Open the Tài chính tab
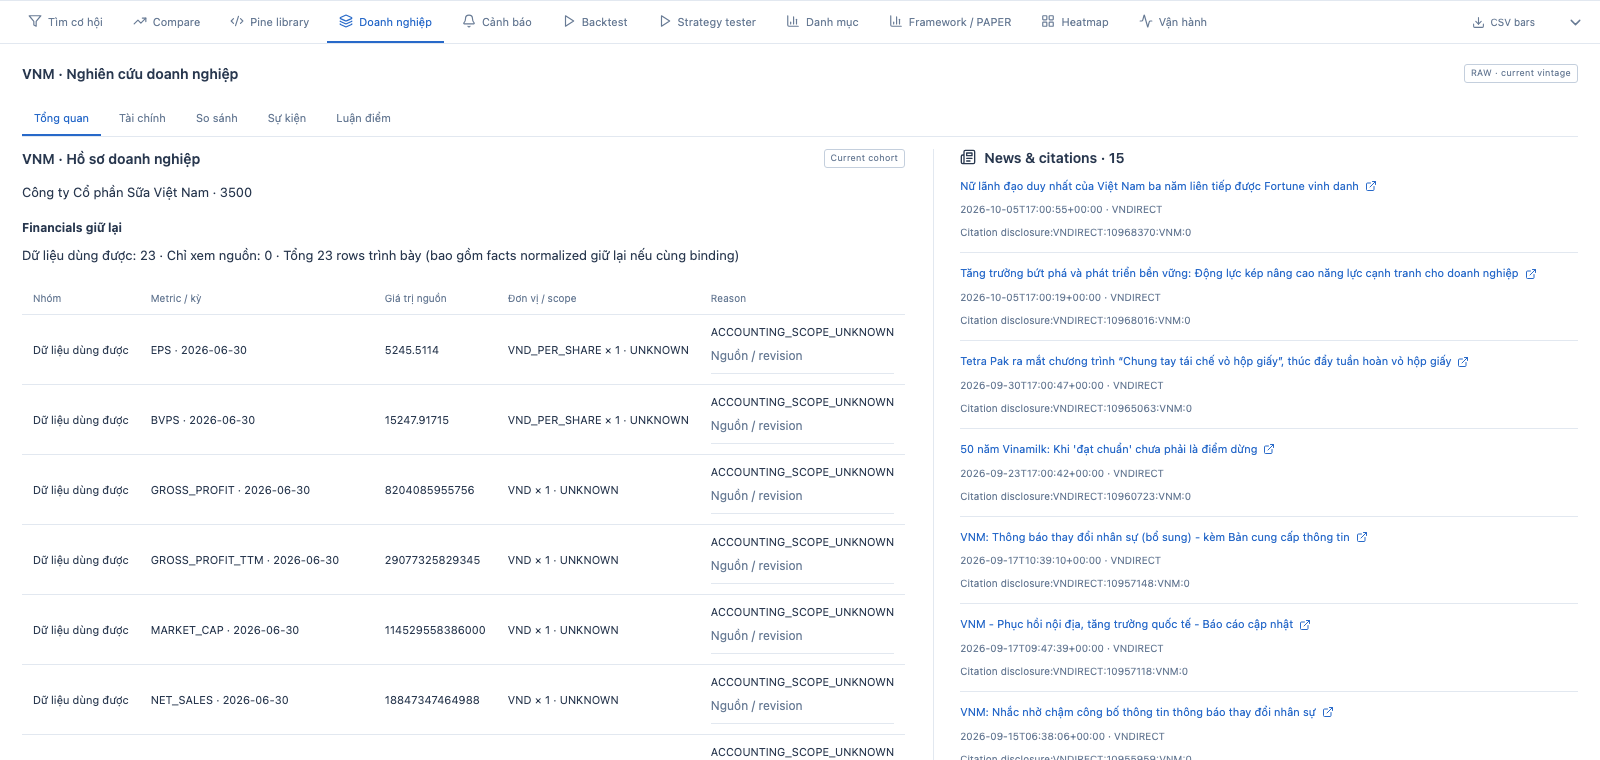The height and width of the screenshot is (760, 1600). (142, 118)
